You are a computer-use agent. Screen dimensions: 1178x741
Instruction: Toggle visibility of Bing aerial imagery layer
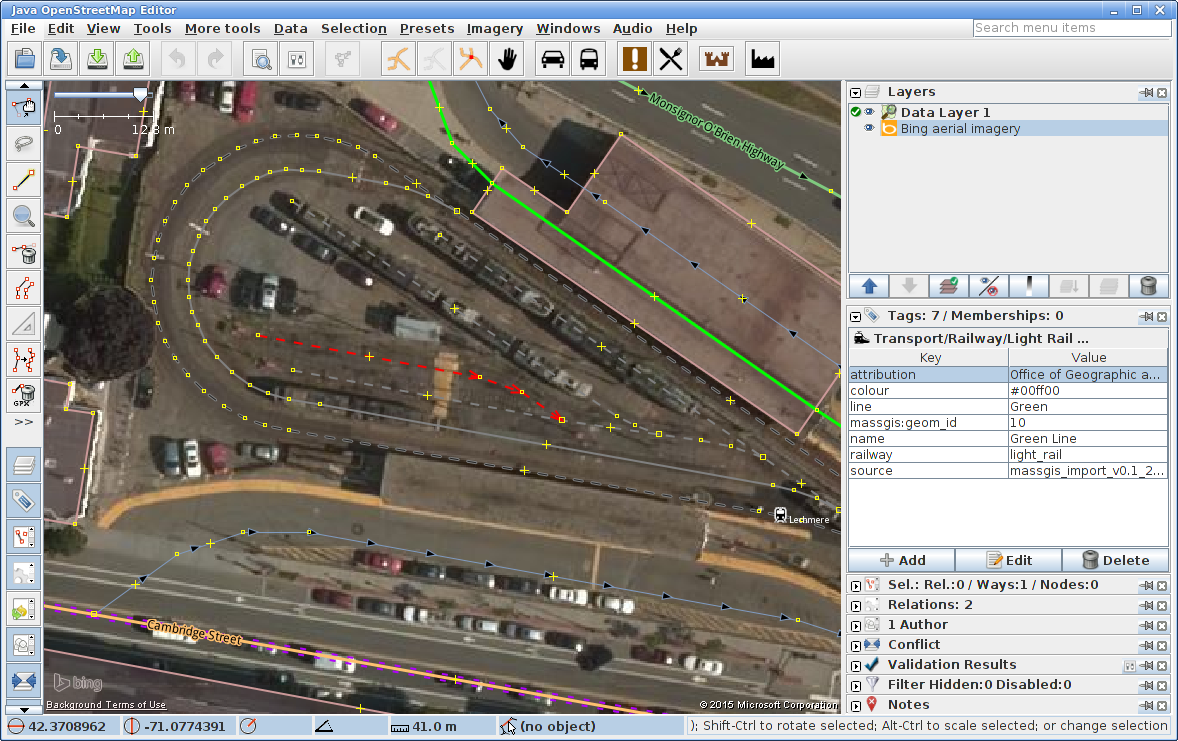tap(870, 129)
